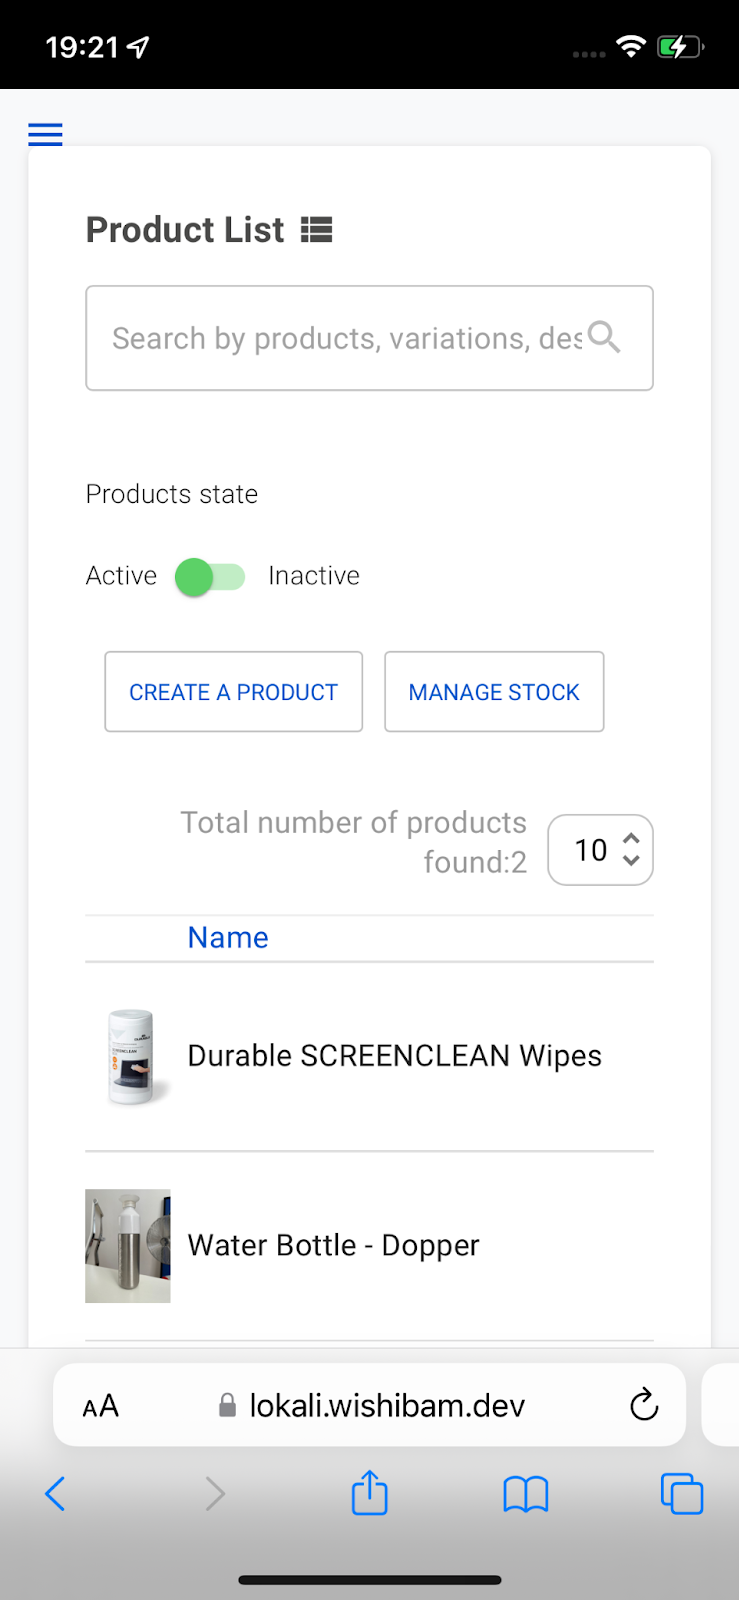Tap Safari reload page icon
This screenshot has height=1600, width=739.
(x=644, y=1405)
